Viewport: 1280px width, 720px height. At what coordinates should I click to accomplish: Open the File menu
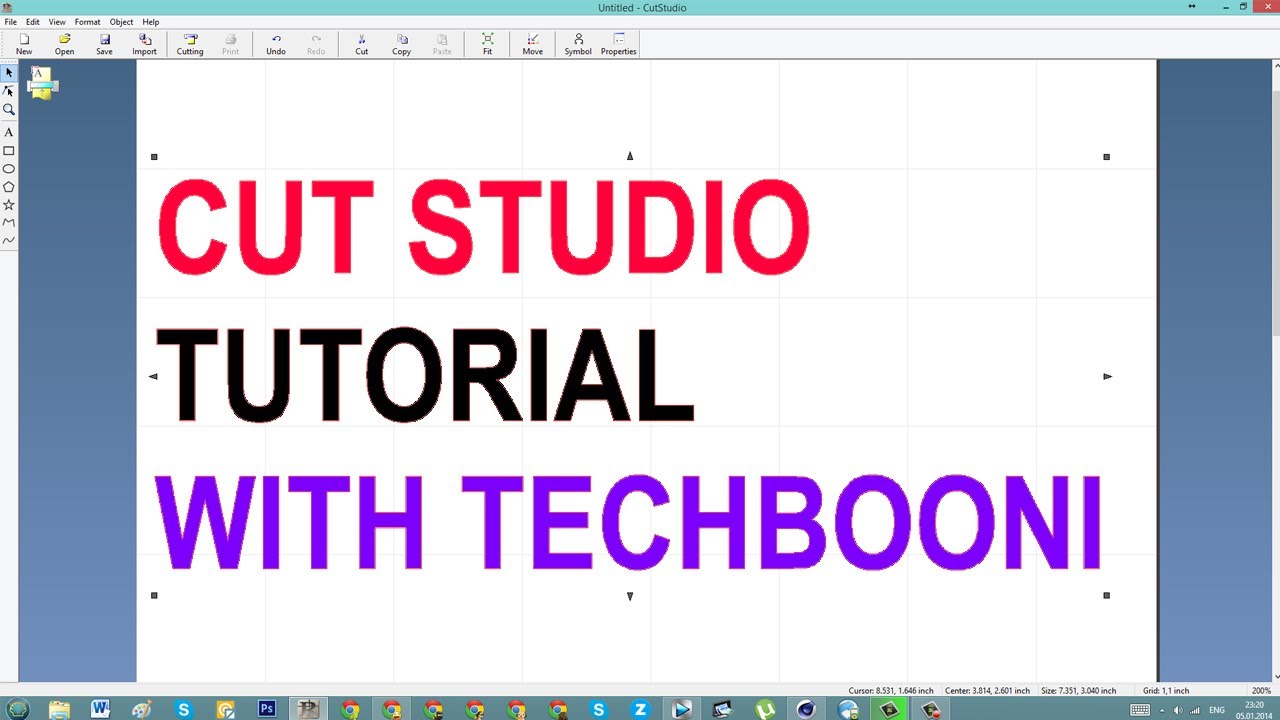pyautogui.click(x=10, y=21)
